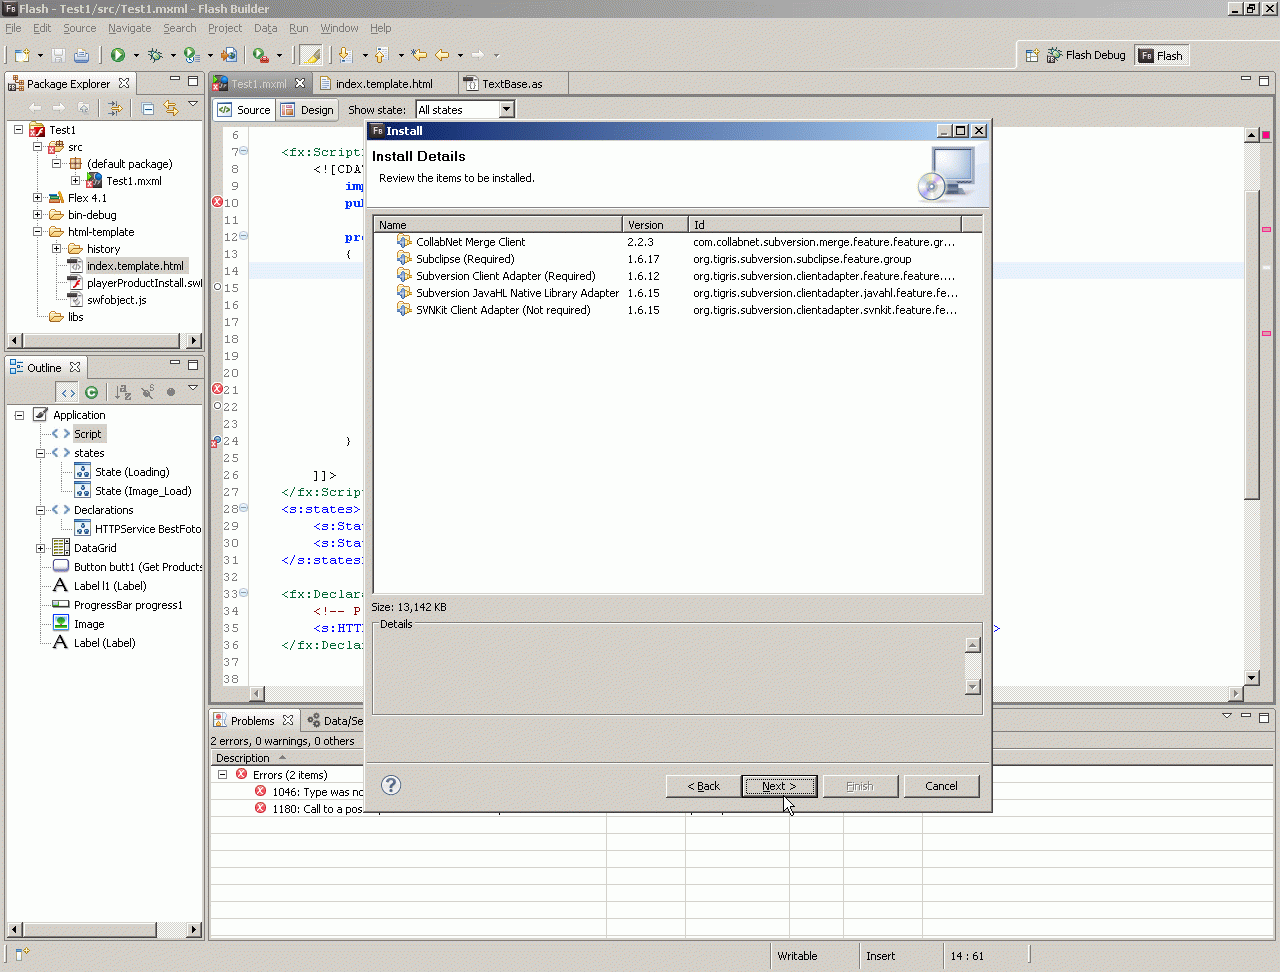Toggle the Outline MXML view mode icon
This screenshot has height=972, width=1280.
[67, 392]
